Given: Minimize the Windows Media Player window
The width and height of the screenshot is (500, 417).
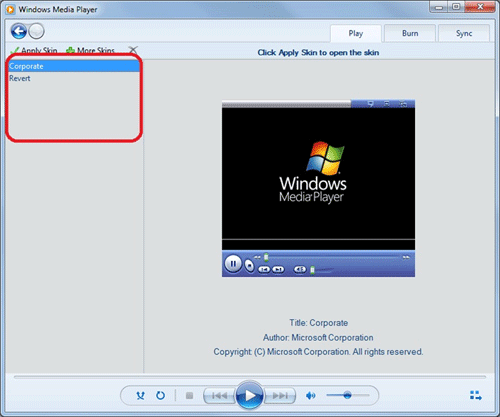Looking at the screenshot, I should click(439, 7).
